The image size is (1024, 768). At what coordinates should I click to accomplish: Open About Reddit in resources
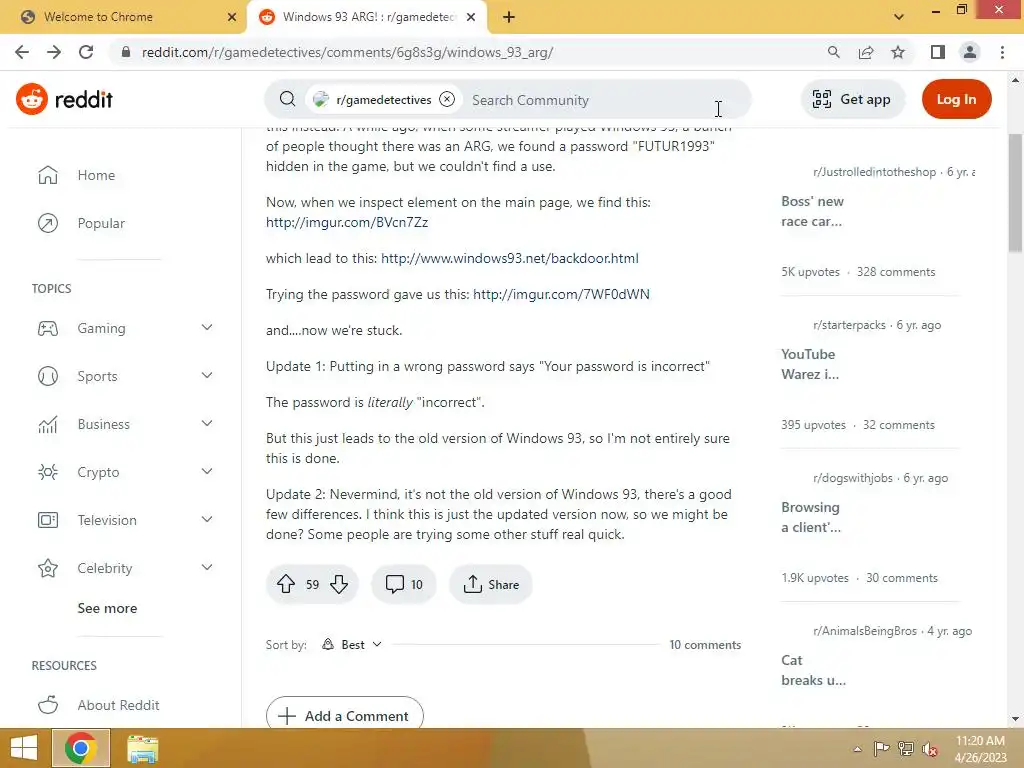[x=118, y=705]
